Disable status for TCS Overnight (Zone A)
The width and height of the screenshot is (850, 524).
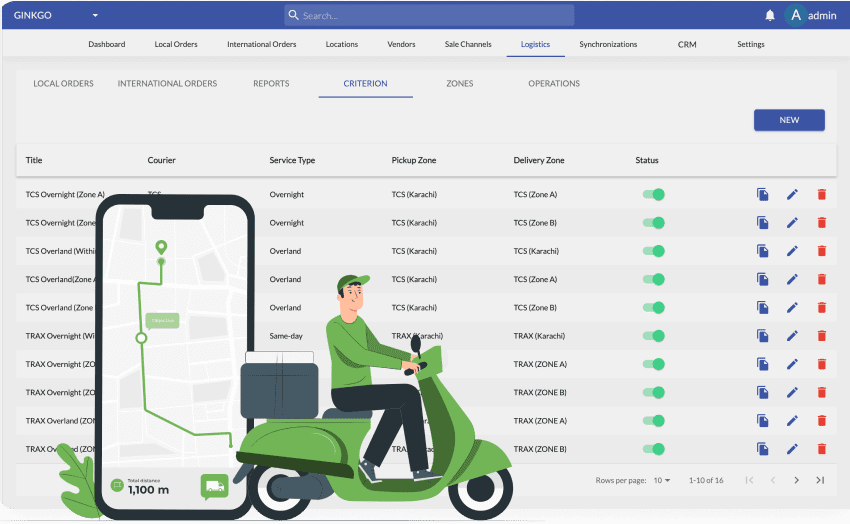pos(653,195)
